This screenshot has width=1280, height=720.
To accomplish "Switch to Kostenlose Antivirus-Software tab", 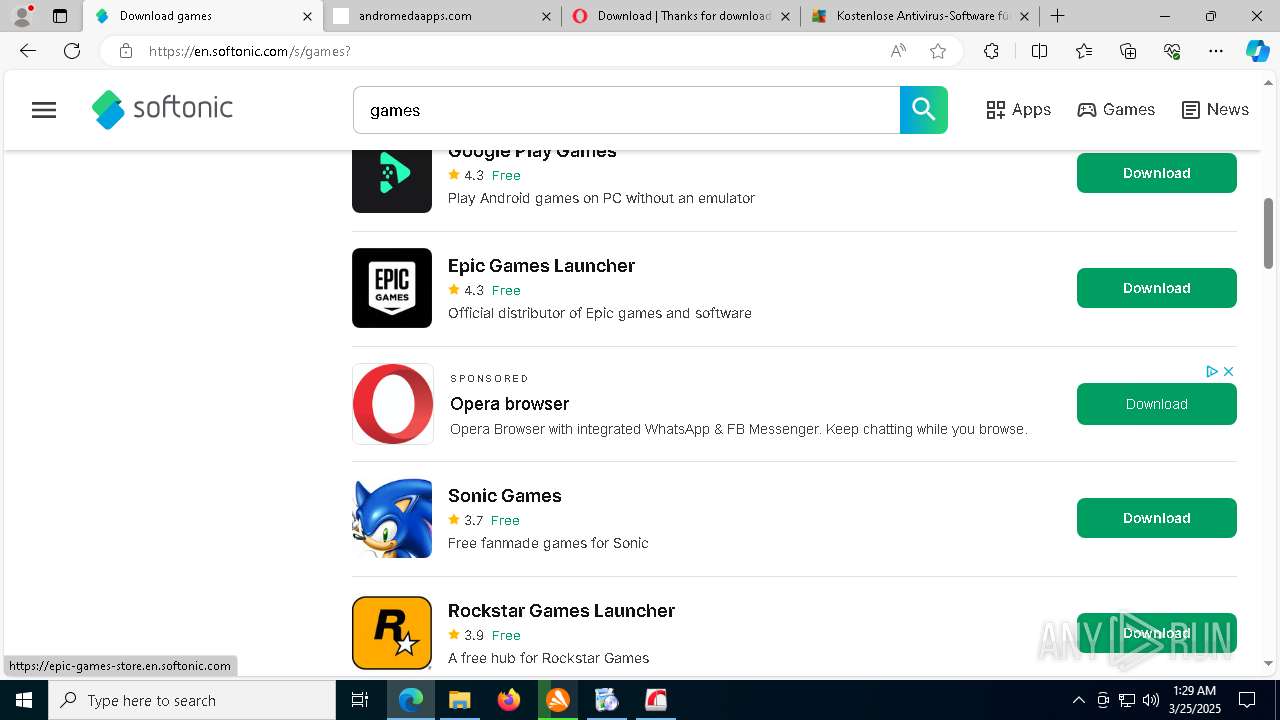I will pos(920,16).
